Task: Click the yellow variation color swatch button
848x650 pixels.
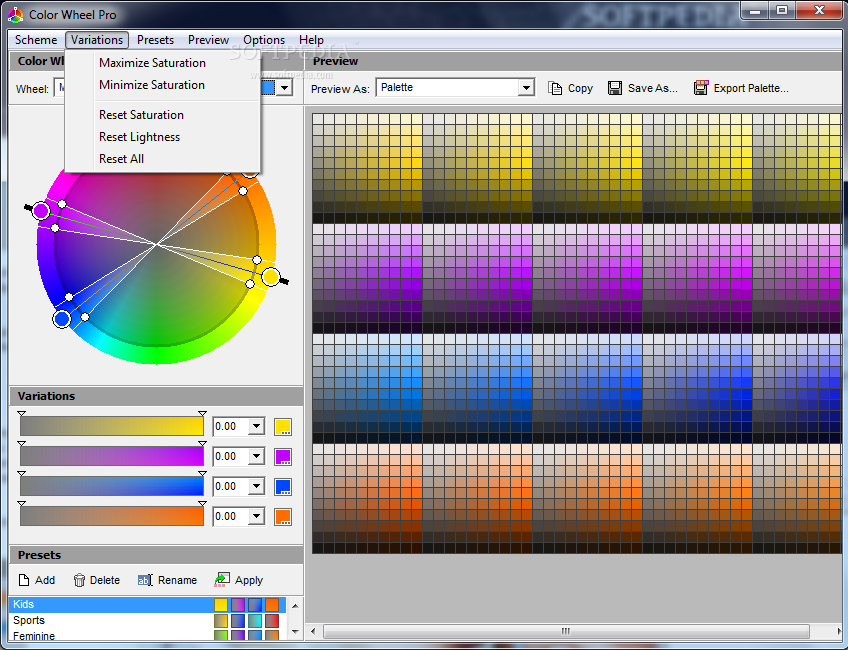Action: tap(283, 427)
